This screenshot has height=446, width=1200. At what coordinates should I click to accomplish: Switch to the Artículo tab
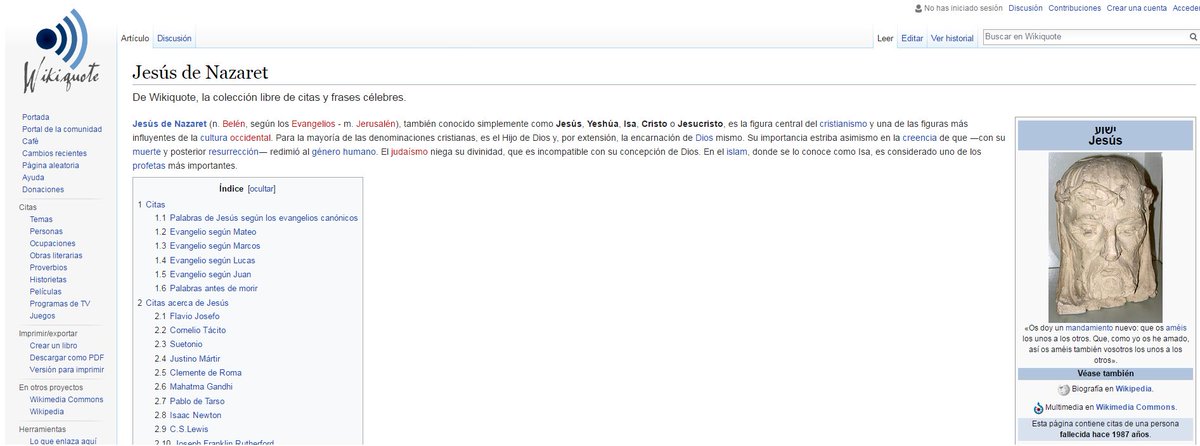coord(135,38)
